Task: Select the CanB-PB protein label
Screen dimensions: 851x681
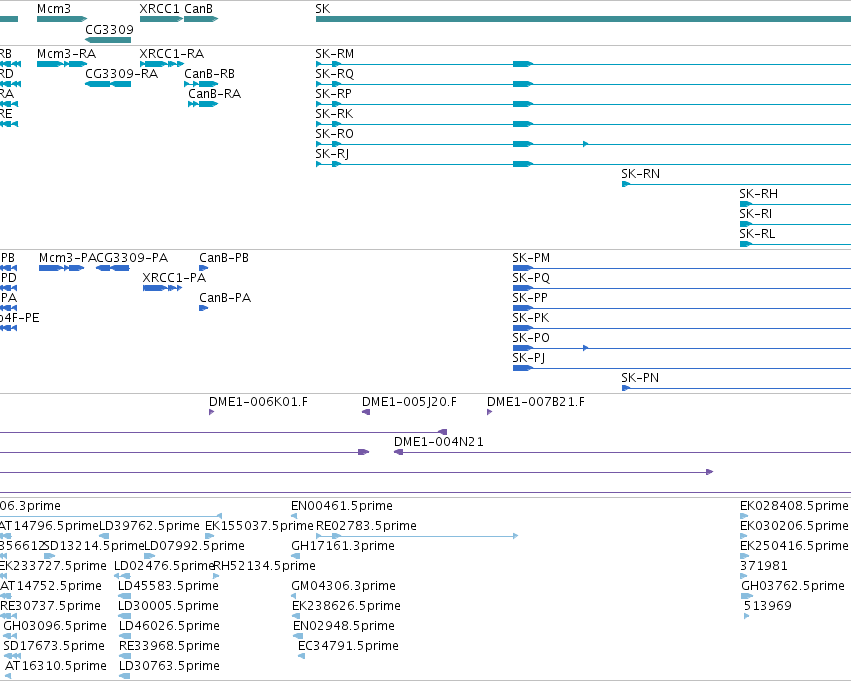Action: [x=224, y=258]
